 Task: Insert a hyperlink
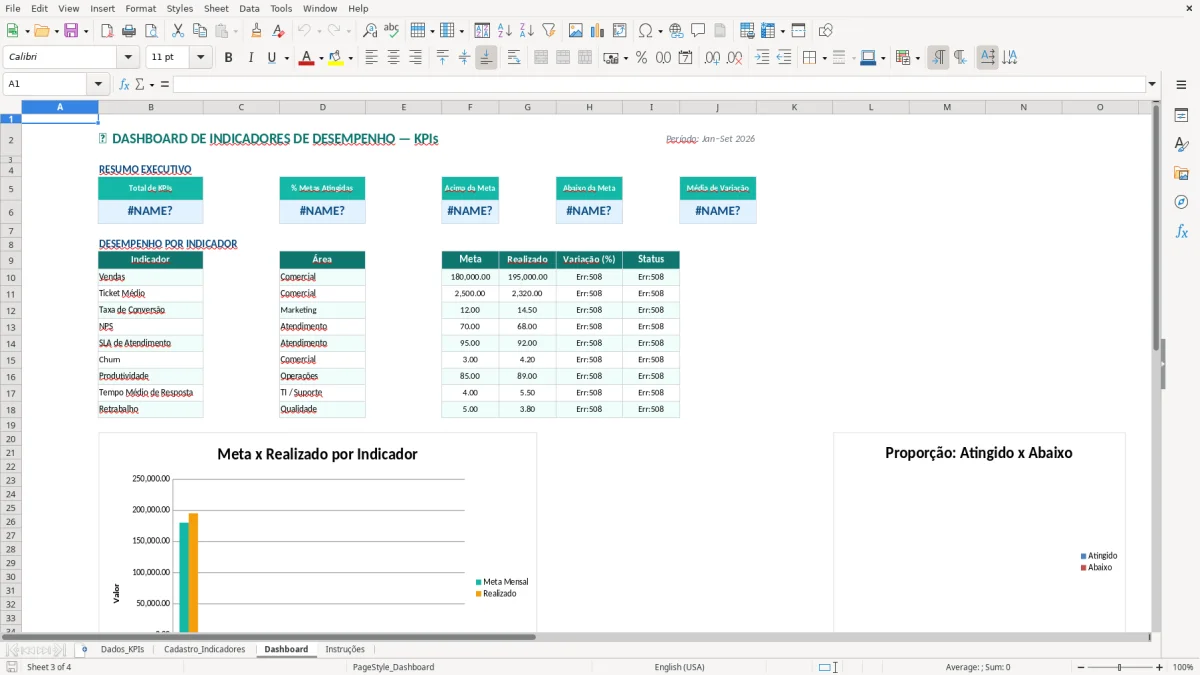pos(677,31)
